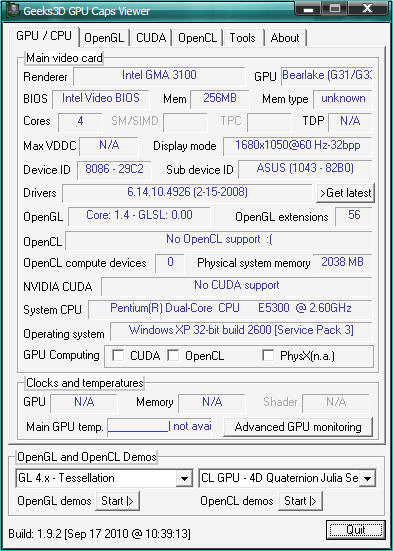Click the Mem field 256MB

[x=219, y=99]
